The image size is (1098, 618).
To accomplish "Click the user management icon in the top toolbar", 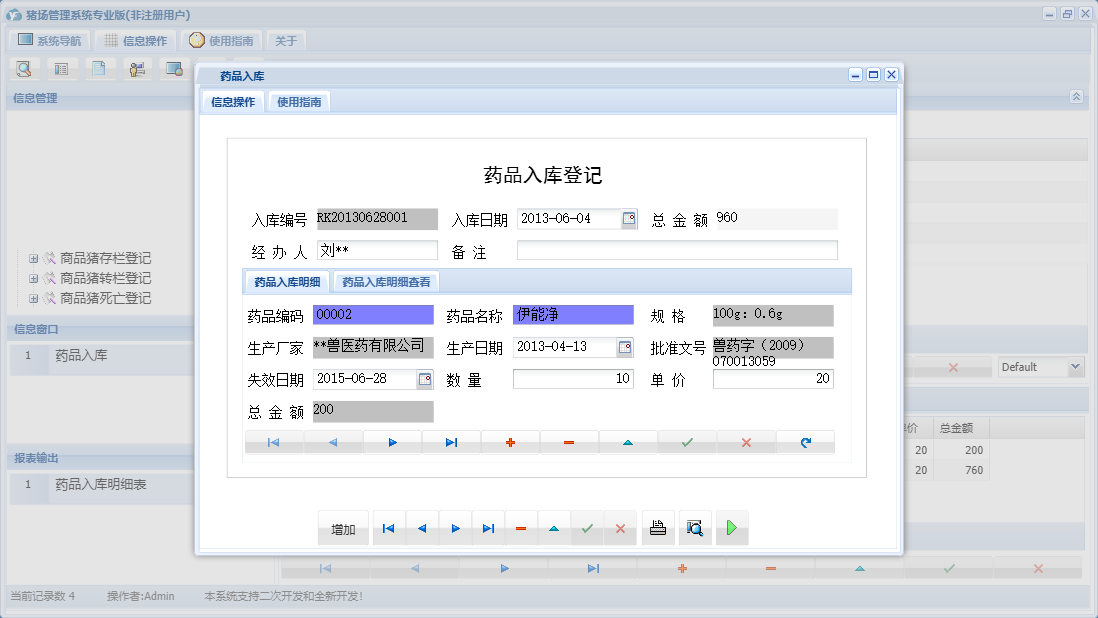I will (137, 68).
